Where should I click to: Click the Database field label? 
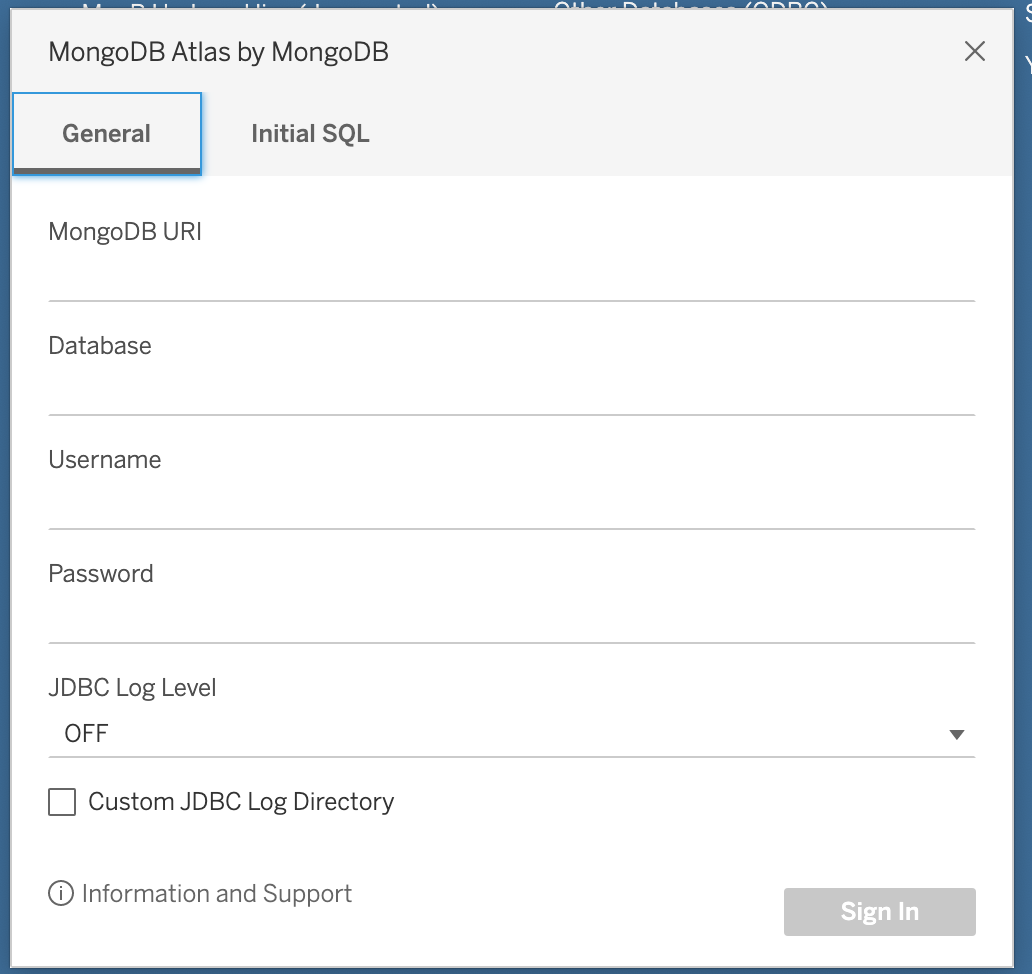point(100,346)
